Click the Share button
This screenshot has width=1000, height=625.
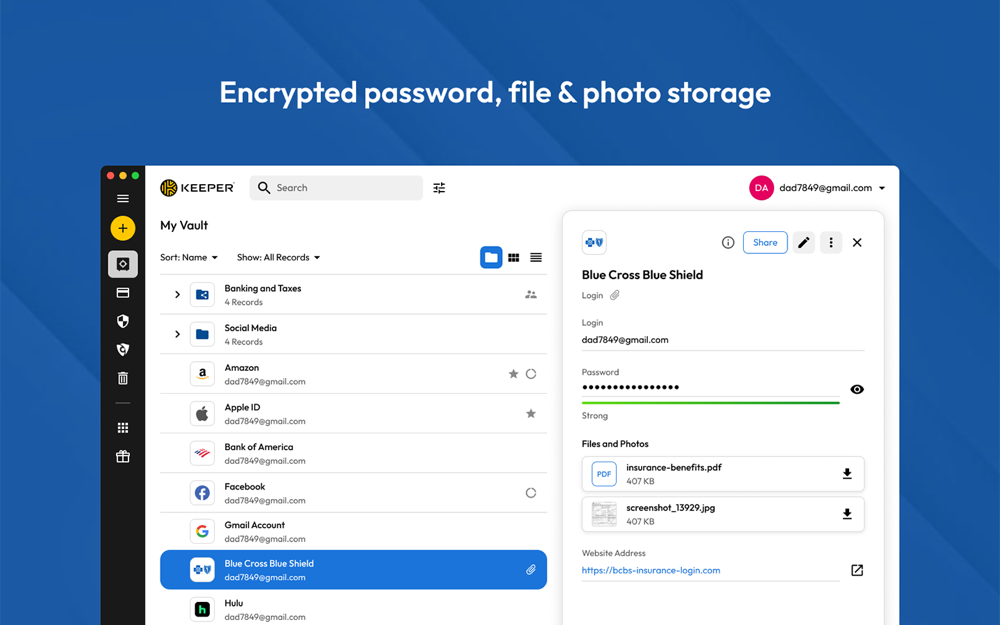[x=765, y=242]
